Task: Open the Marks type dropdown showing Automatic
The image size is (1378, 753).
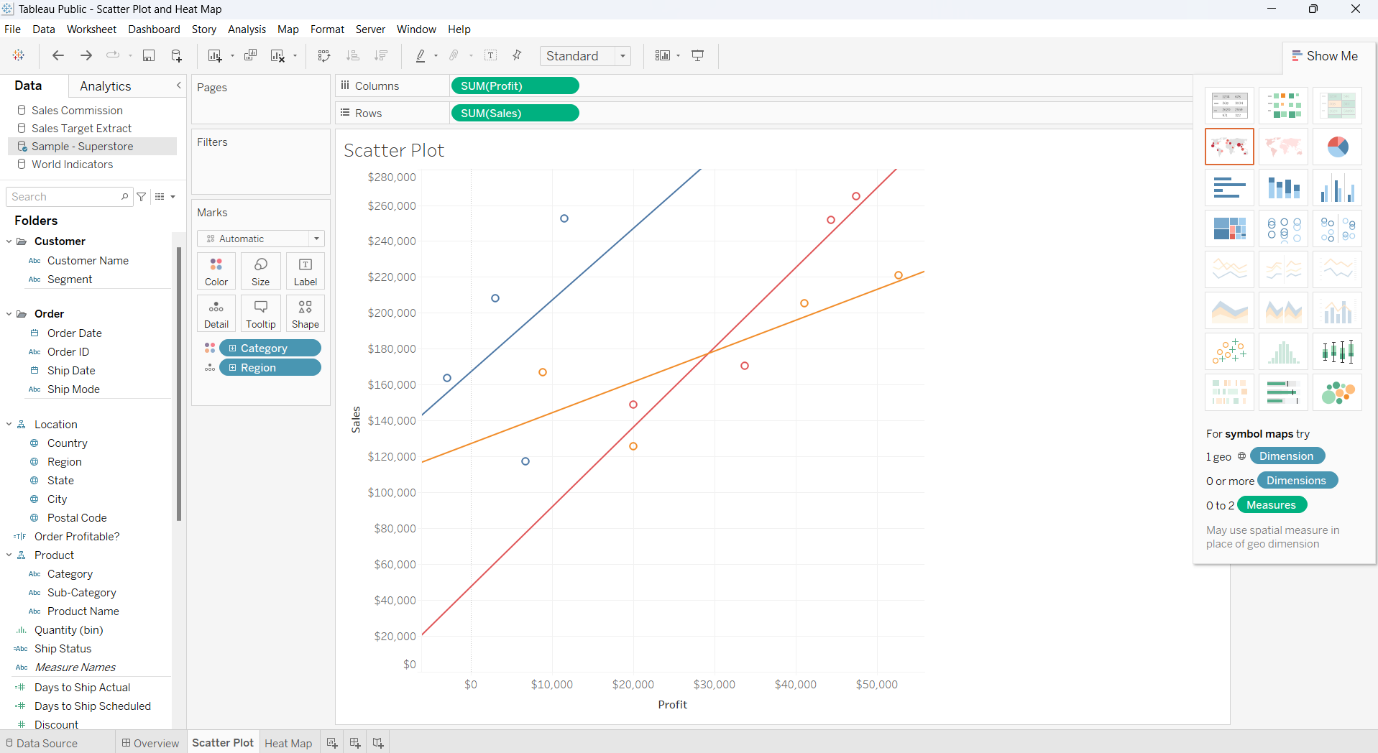Action: pos(260,238)
